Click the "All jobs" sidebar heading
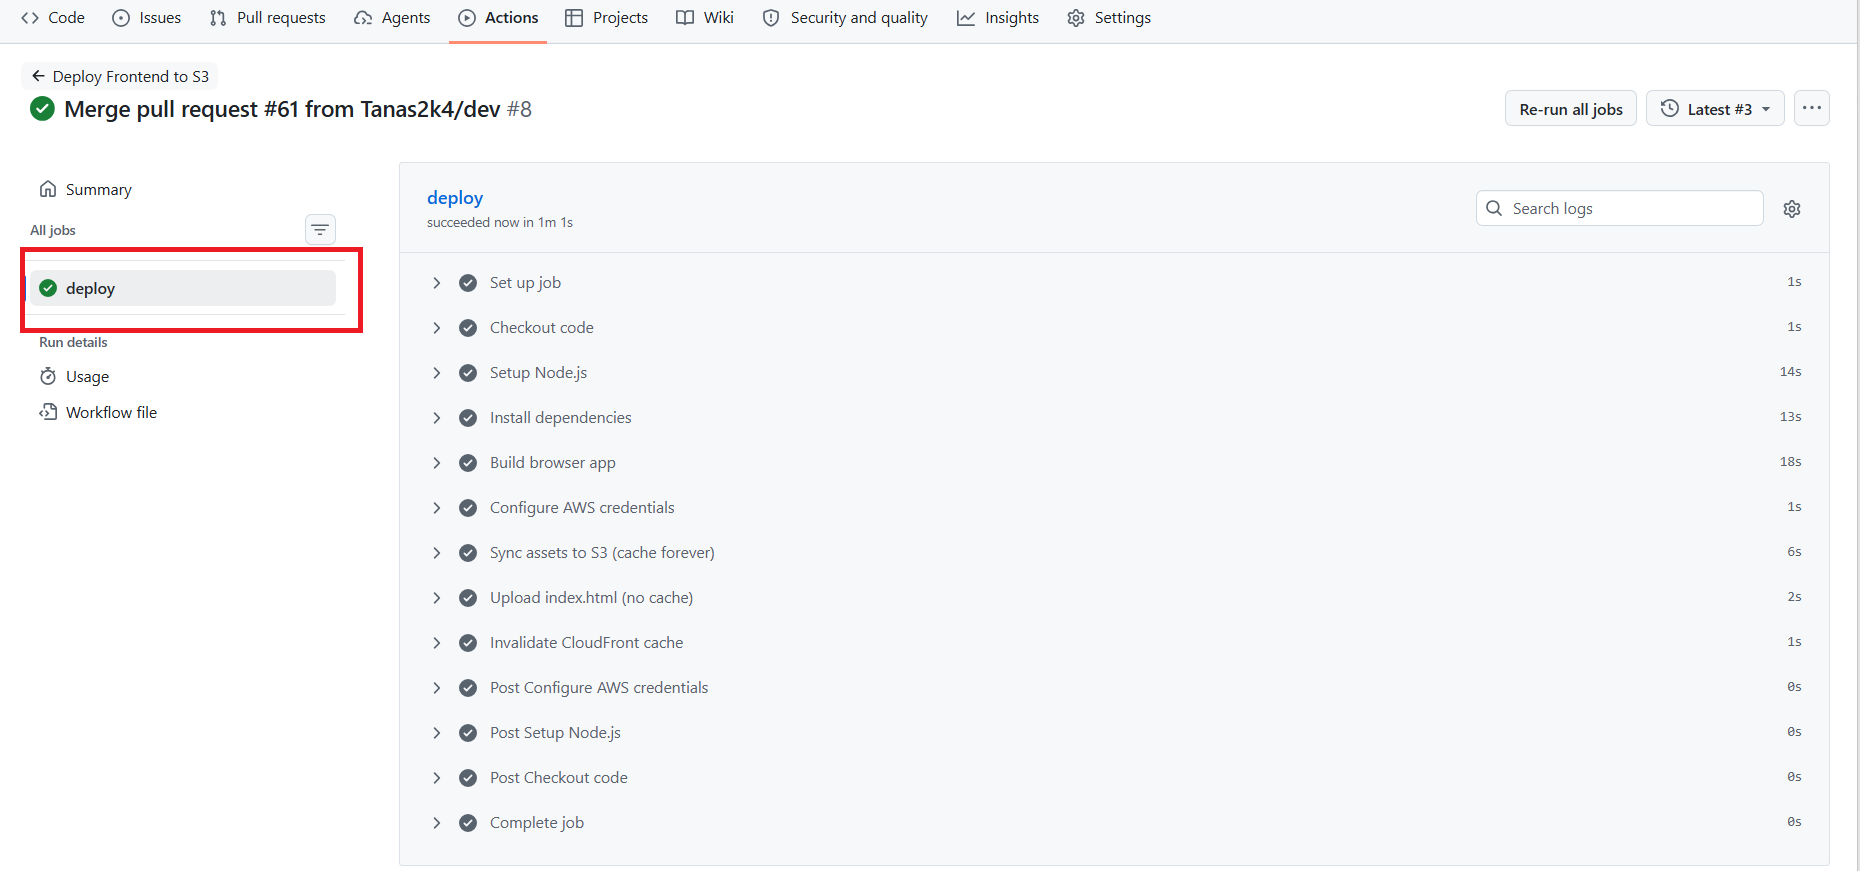The height and width of the screenshot is (871, 1860). [x=53, y=230]
